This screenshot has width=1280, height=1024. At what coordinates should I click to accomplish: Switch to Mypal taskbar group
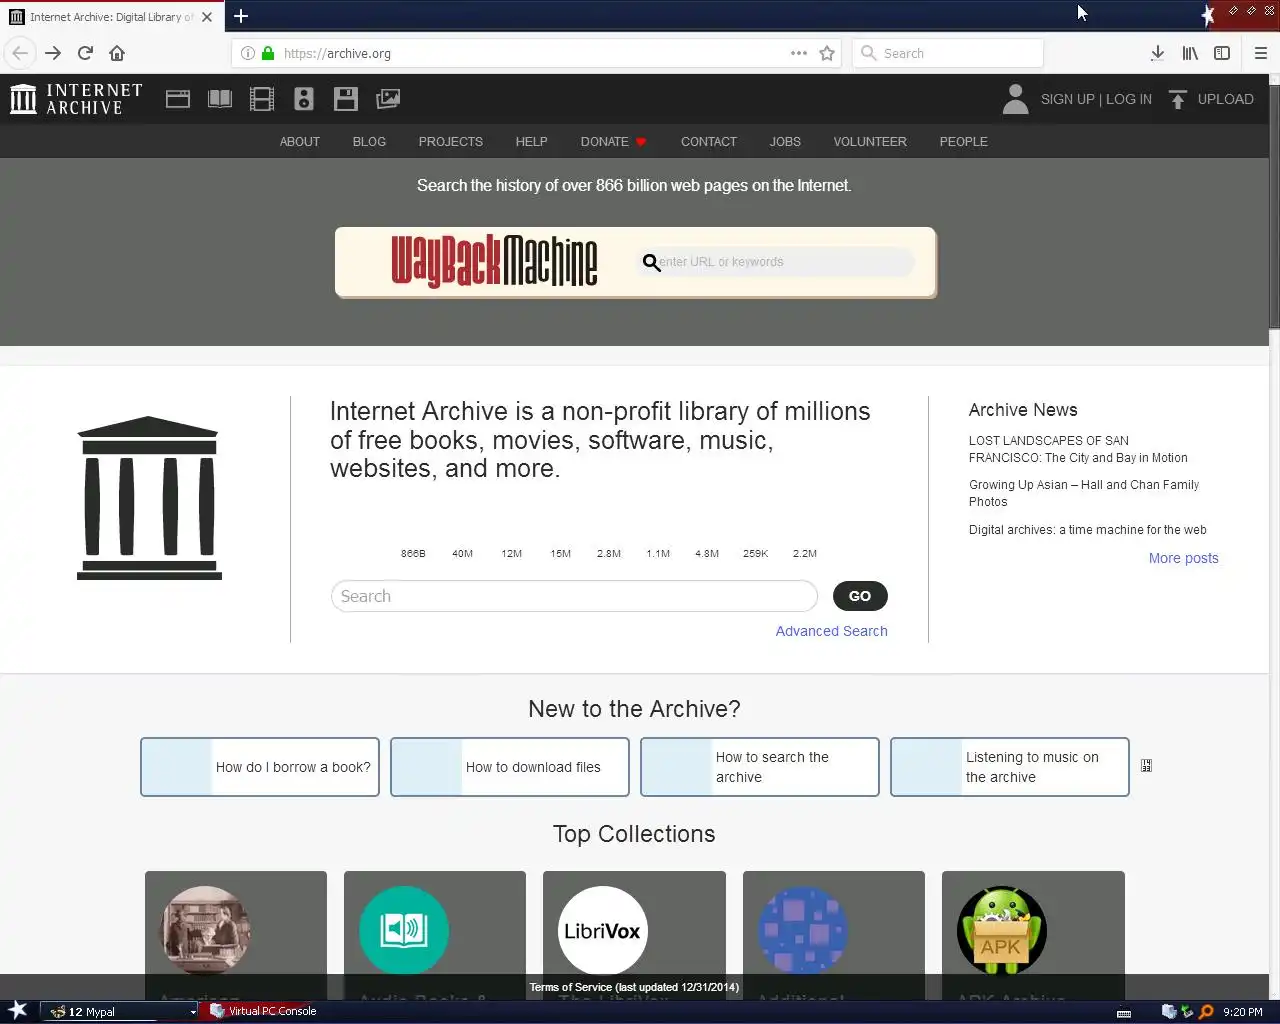coord(120,1011)
